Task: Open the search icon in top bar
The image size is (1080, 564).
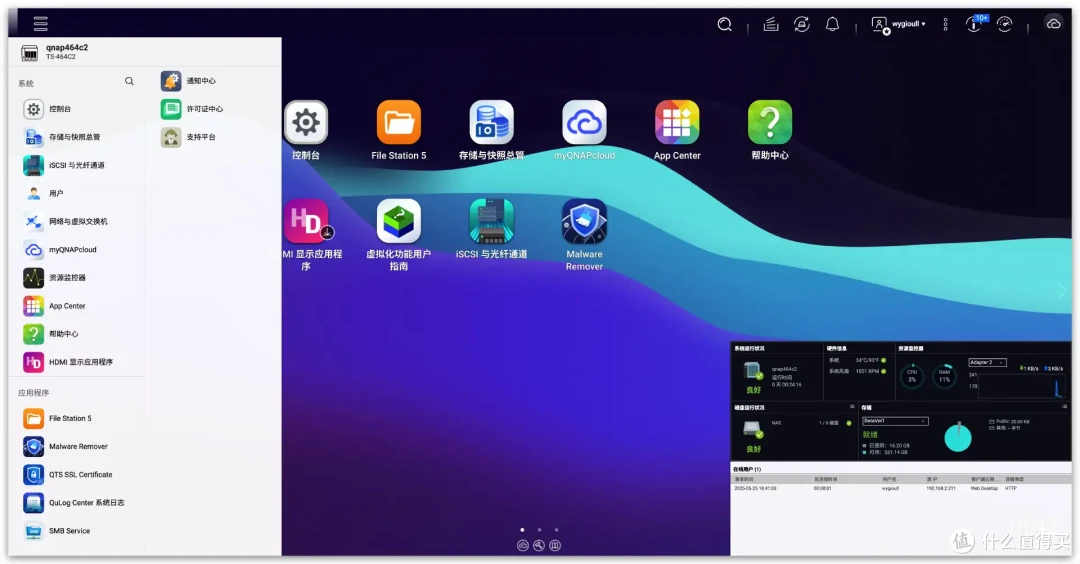Action: (724, 25)
